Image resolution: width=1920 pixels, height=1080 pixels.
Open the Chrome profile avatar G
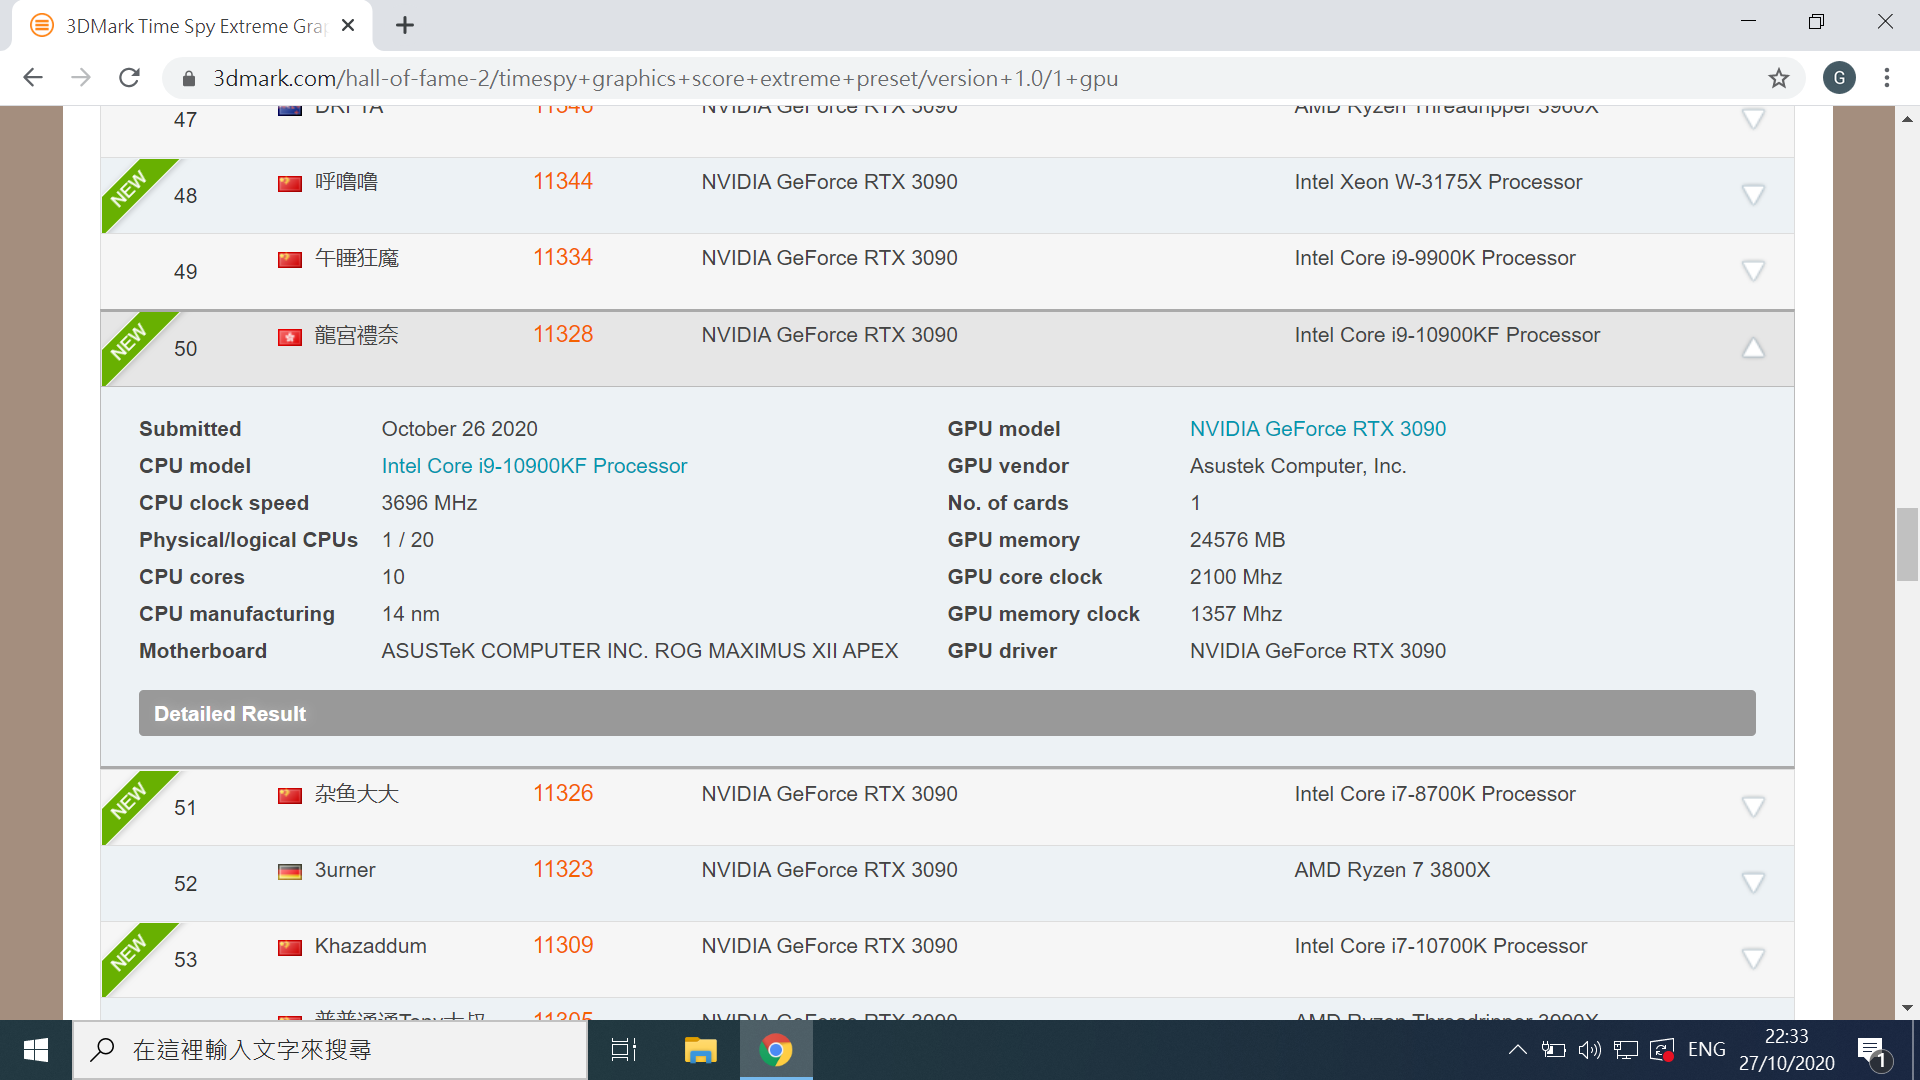point(1839,78)
